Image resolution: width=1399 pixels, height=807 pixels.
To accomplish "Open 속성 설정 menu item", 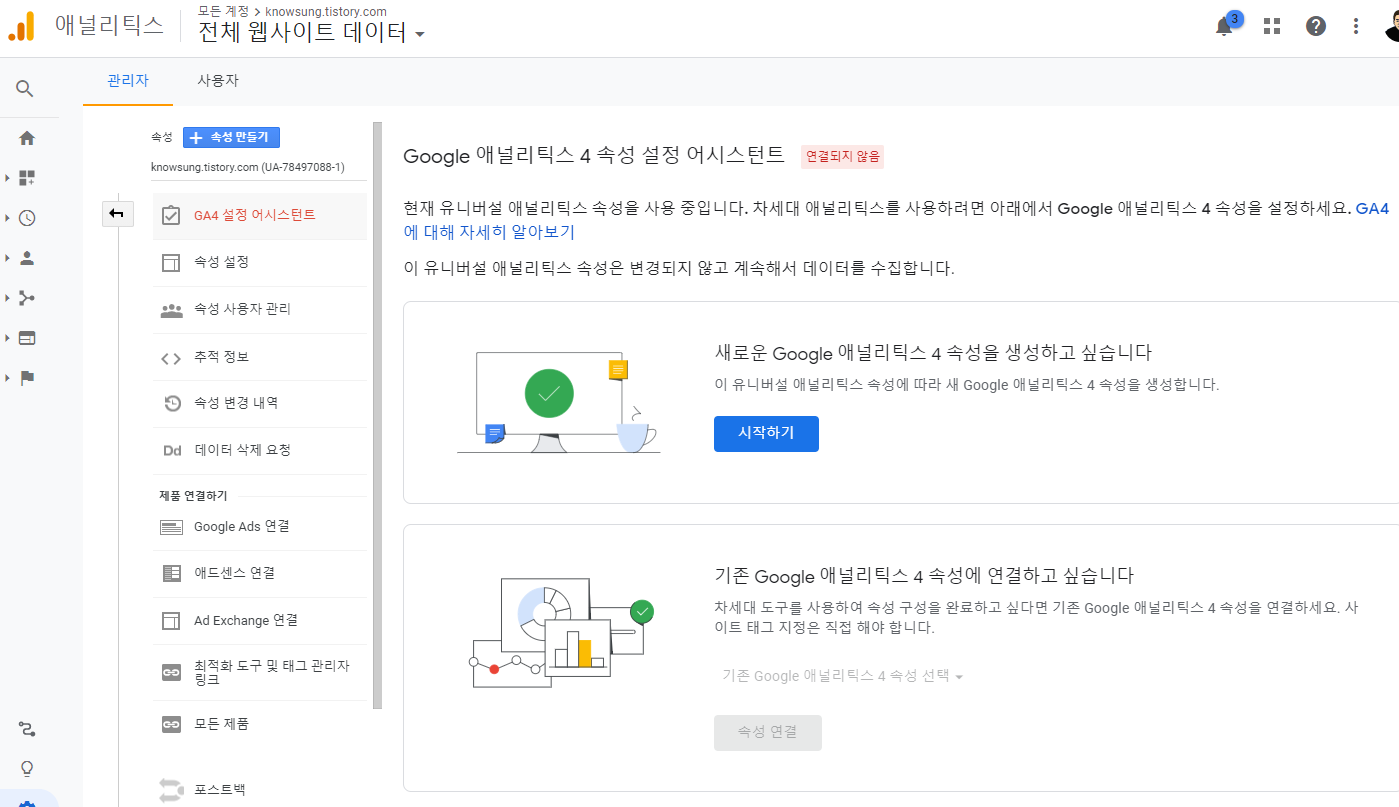I will (260, 262).
